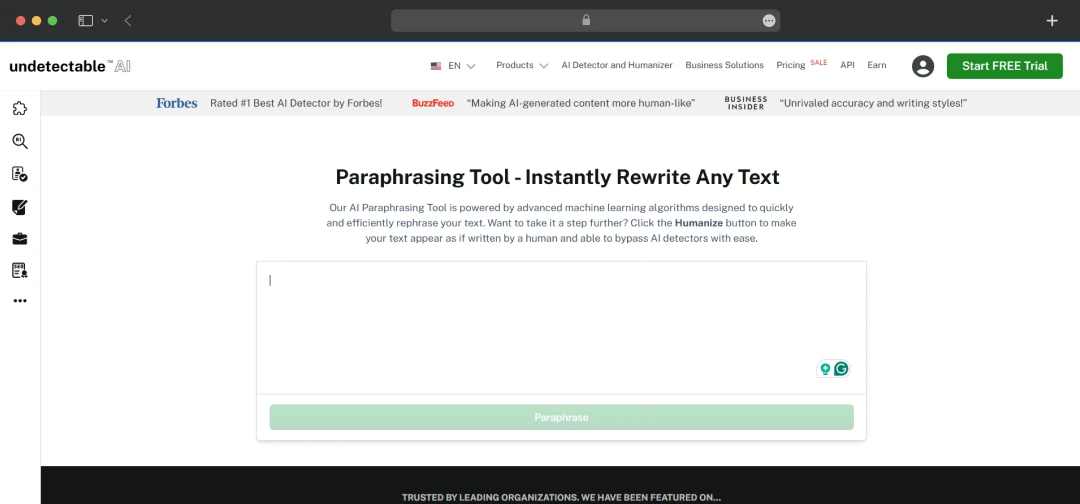Viewport: 1080px width, 504px height.
Task: Click the address bar lock icon
Action: pyautogui.click(x=586, y=21)
